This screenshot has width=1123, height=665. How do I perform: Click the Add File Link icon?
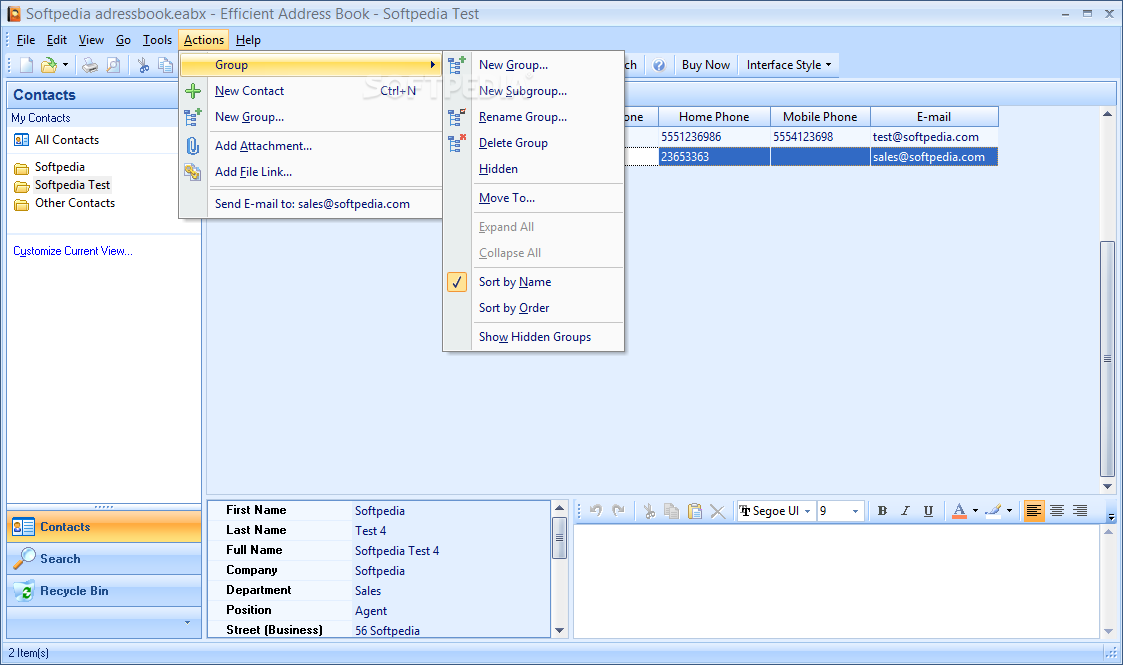pyautogui.click(x=193, y=172)
